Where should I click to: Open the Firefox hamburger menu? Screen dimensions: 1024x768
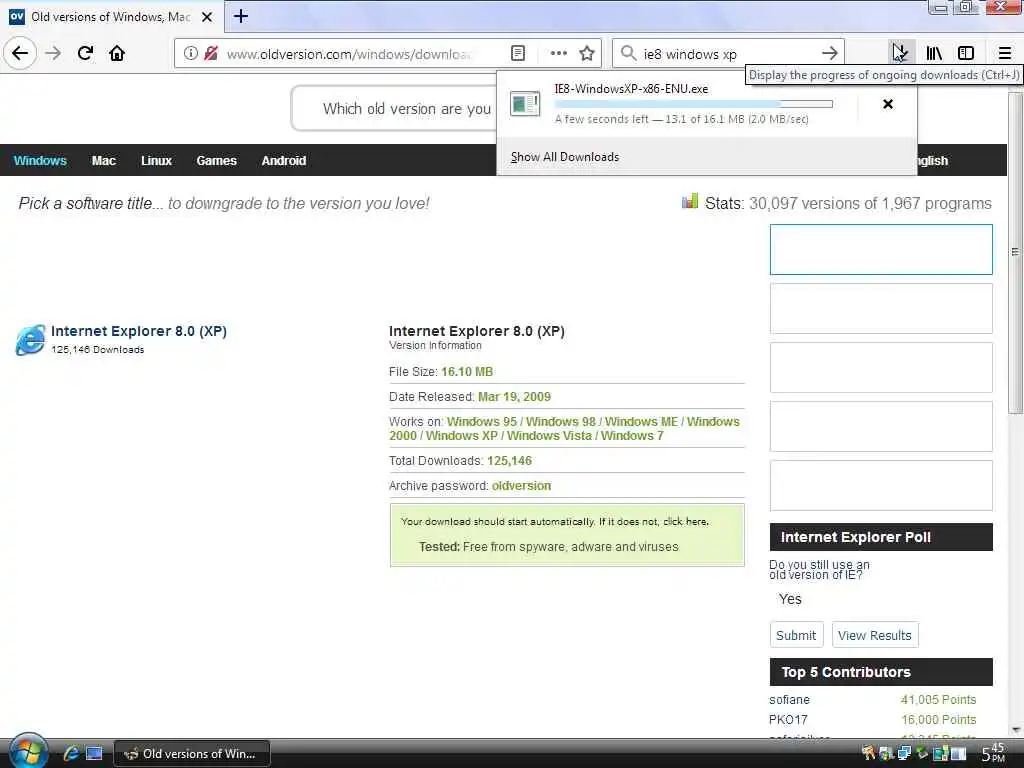[x=1004, y=53]
